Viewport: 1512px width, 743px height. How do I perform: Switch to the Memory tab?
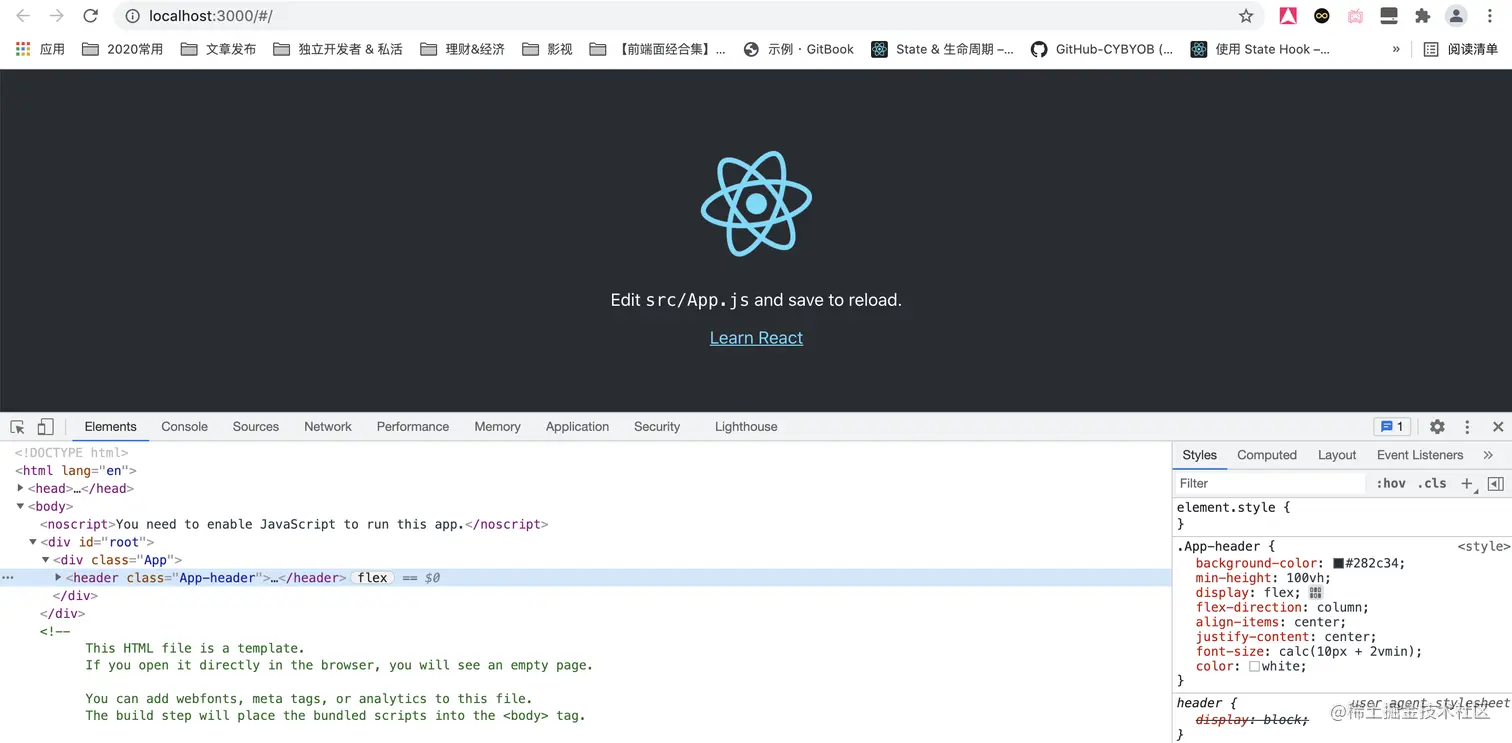tap(497, 427)
